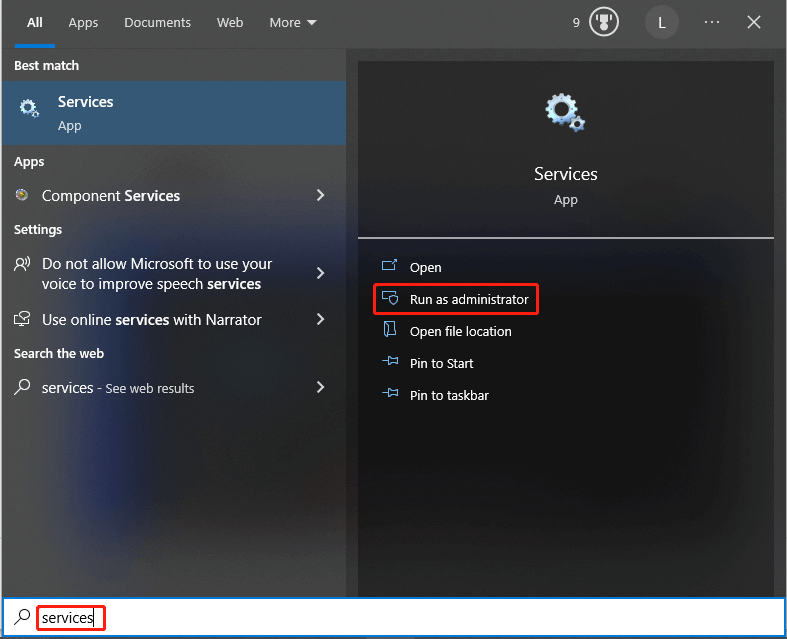
Task: Click the Best match heading
Action: pos(46,66)
